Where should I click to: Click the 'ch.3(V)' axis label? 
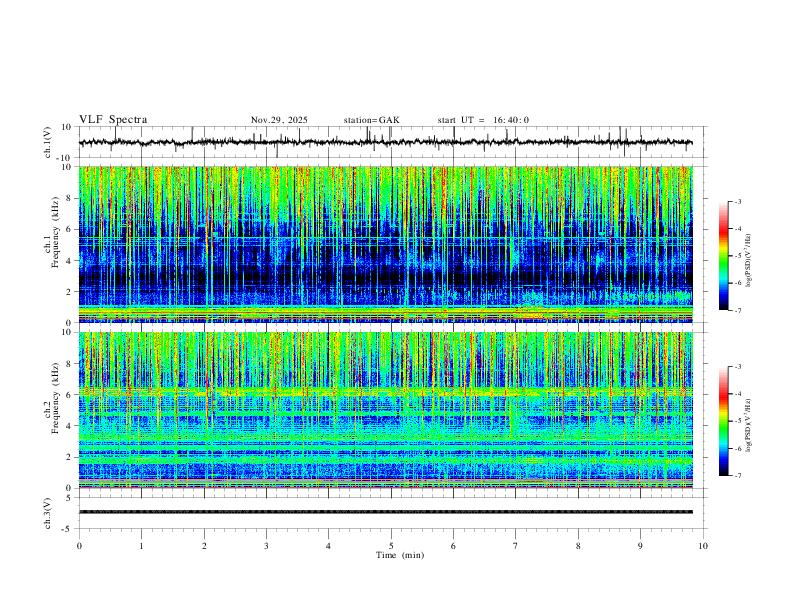click(48, 513)
